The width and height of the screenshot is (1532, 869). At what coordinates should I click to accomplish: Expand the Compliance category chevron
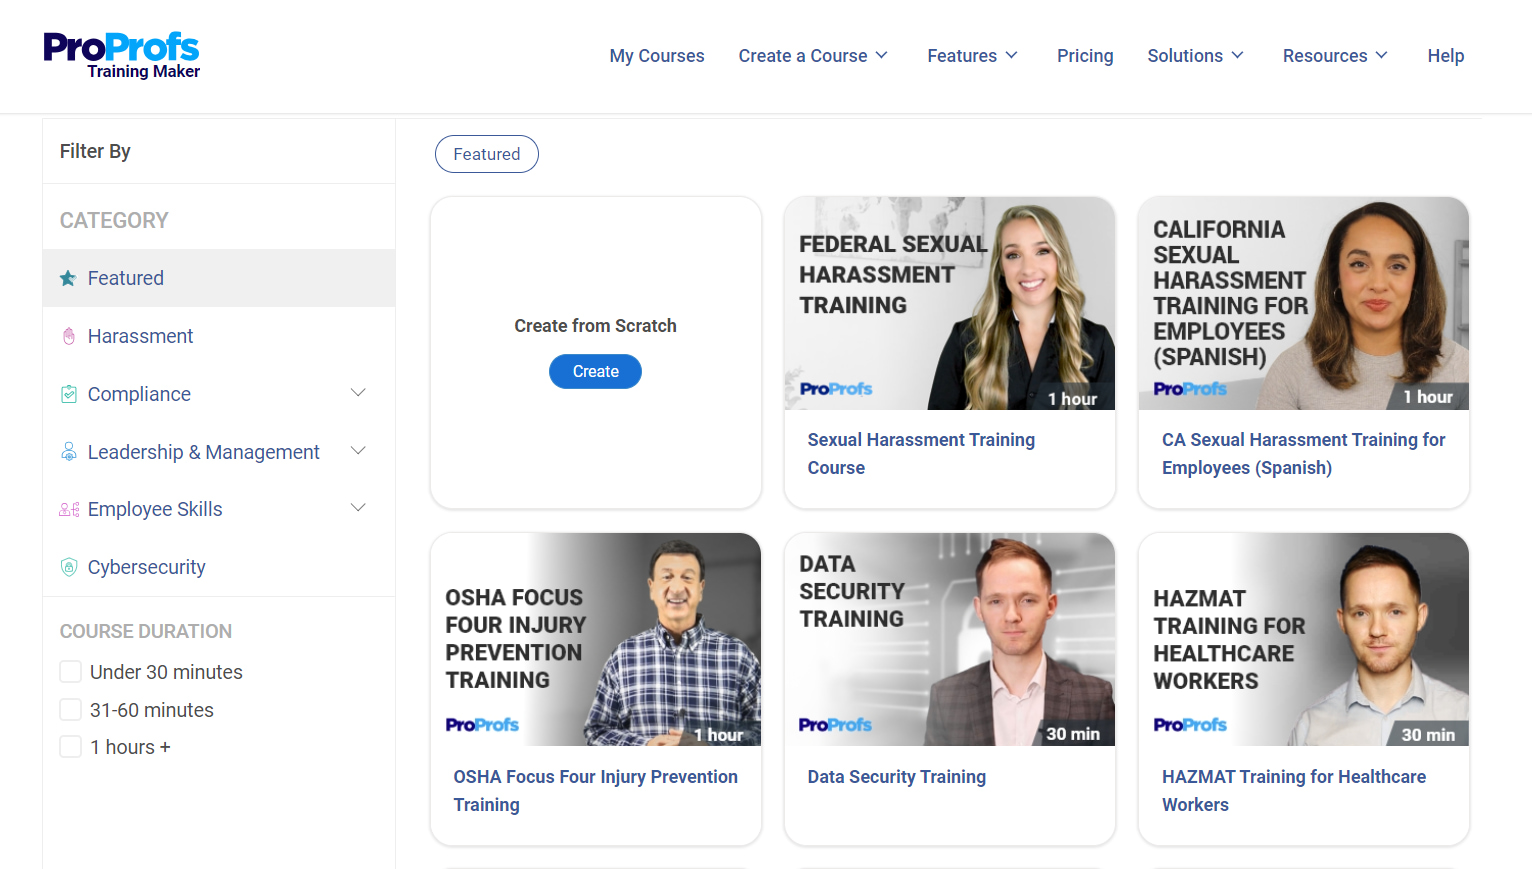pyautogui.click(x=358, y=393)
